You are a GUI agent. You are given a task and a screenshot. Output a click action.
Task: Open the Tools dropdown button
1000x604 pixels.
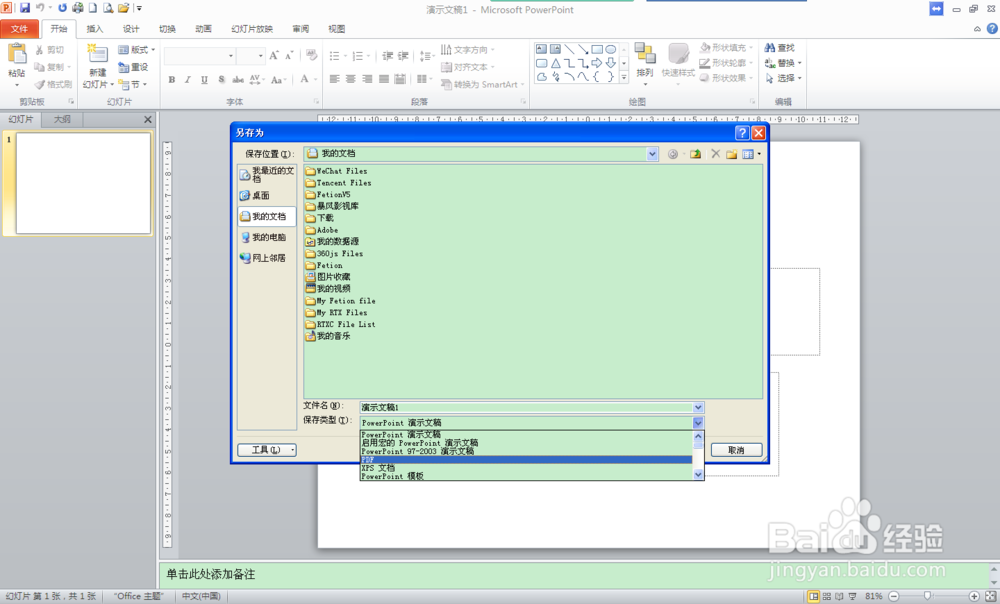[x=267, y=450]
